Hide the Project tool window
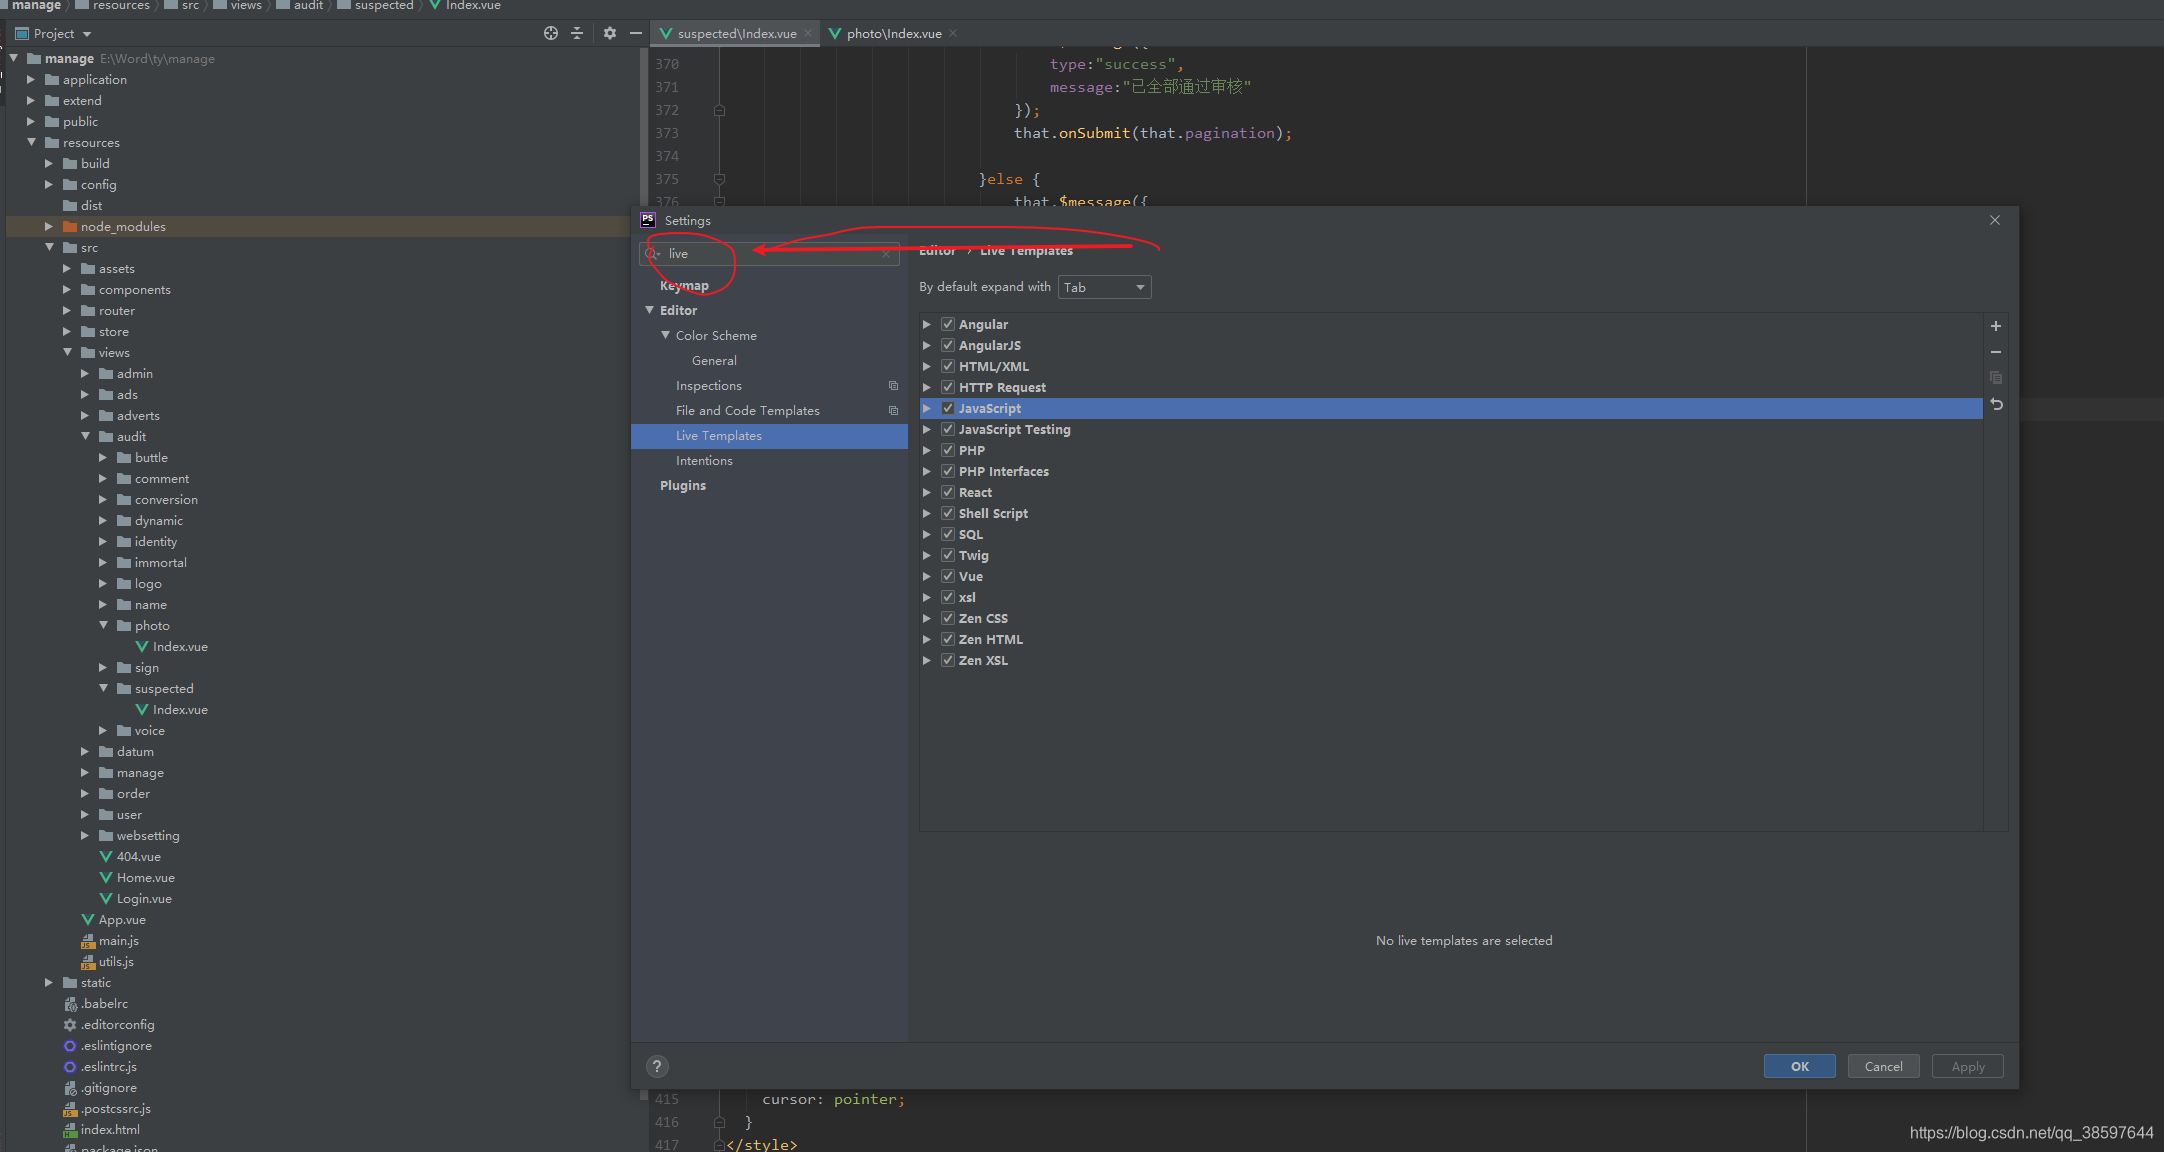 tap(635, 33)
